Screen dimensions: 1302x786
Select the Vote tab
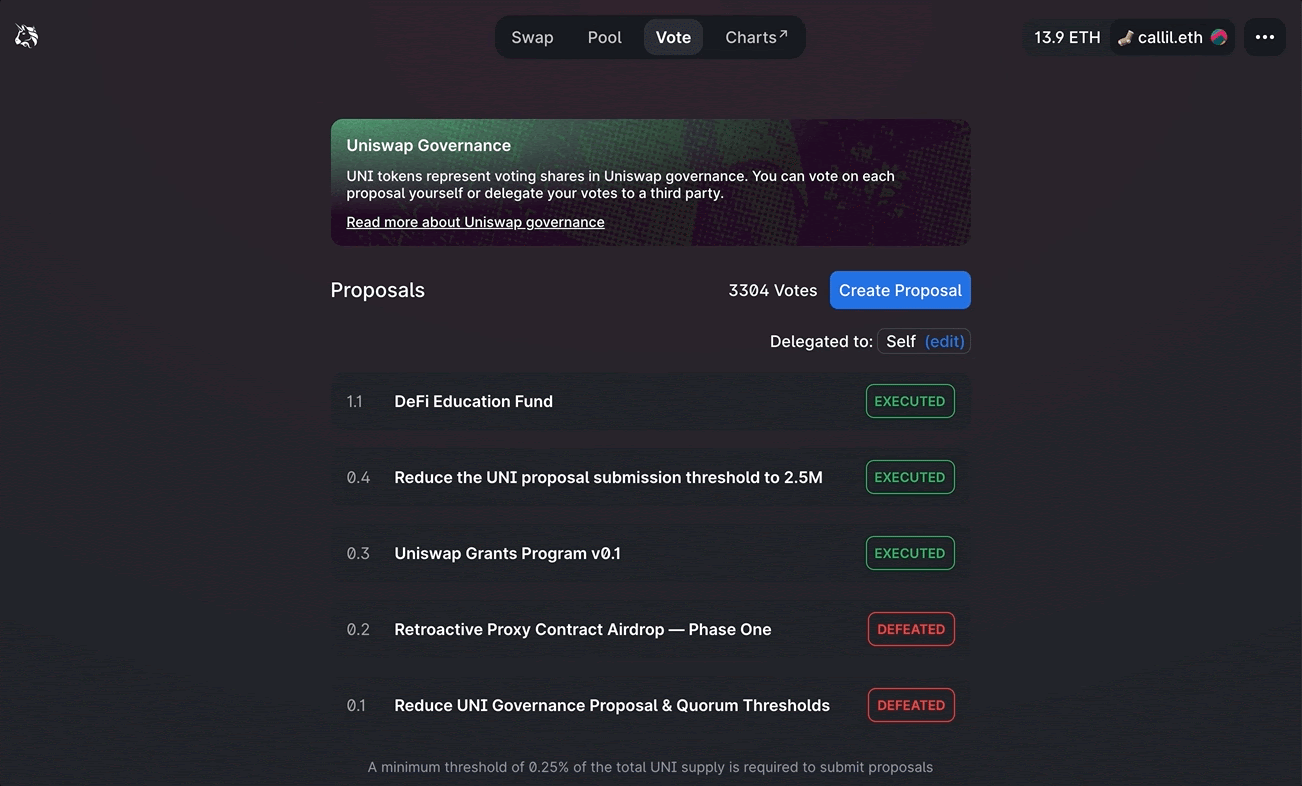(673, 37)
